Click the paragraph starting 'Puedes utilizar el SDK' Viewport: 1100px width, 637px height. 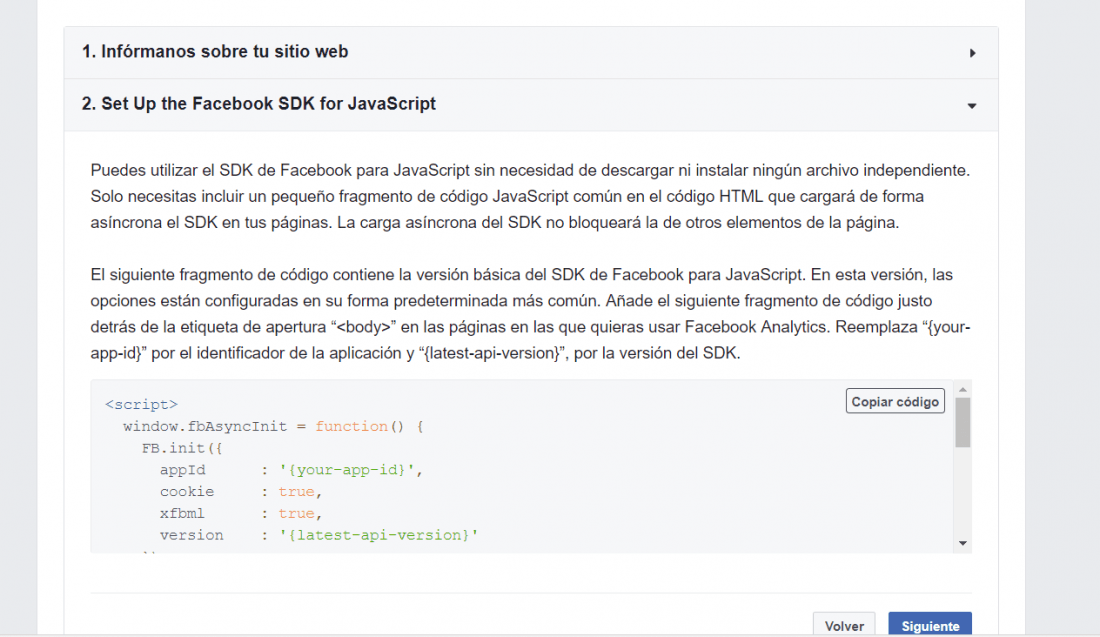click(530, 196)
